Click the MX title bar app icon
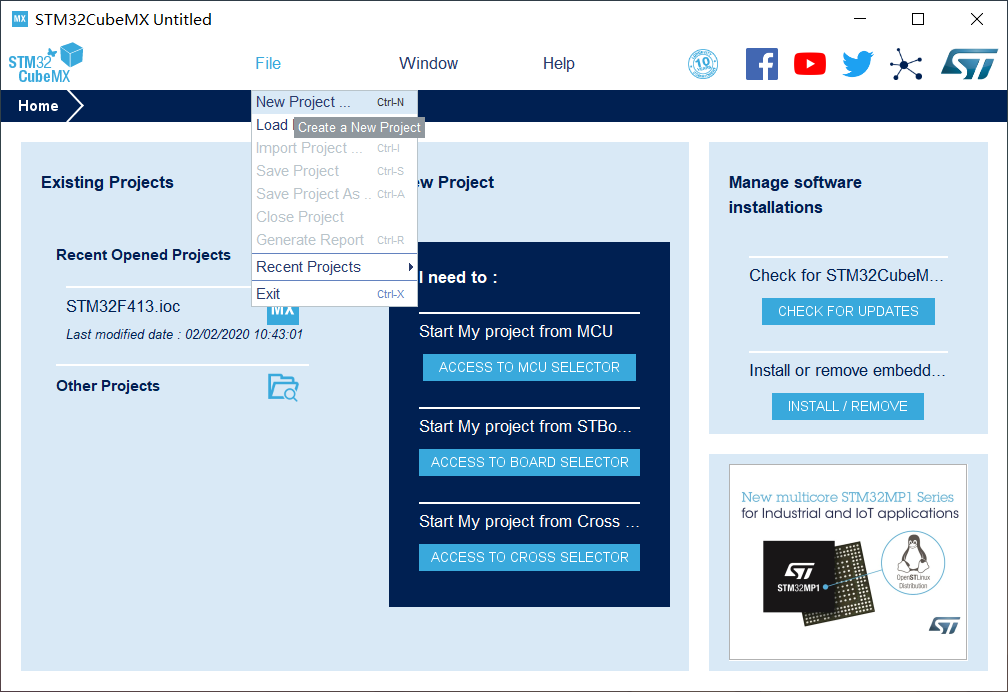Screen dimensions: 1008x692 coord(20,19)
